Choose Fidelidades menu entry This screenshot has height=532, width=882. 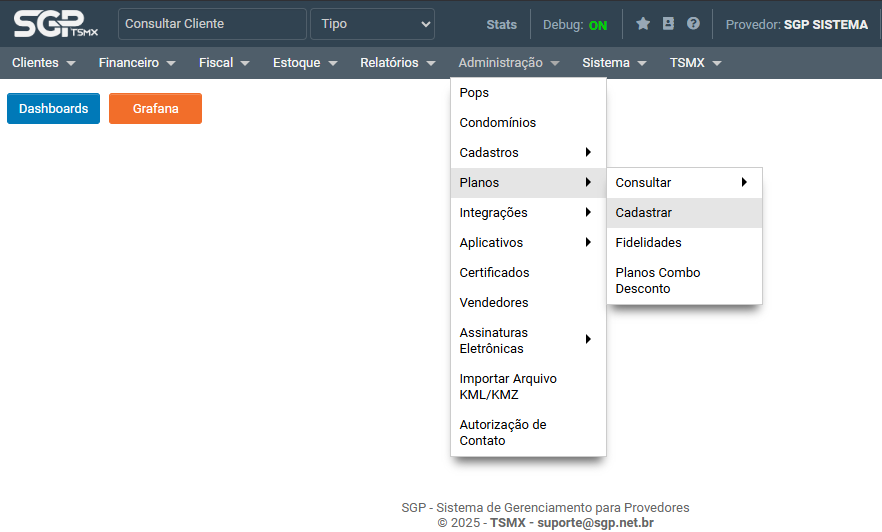648,243
